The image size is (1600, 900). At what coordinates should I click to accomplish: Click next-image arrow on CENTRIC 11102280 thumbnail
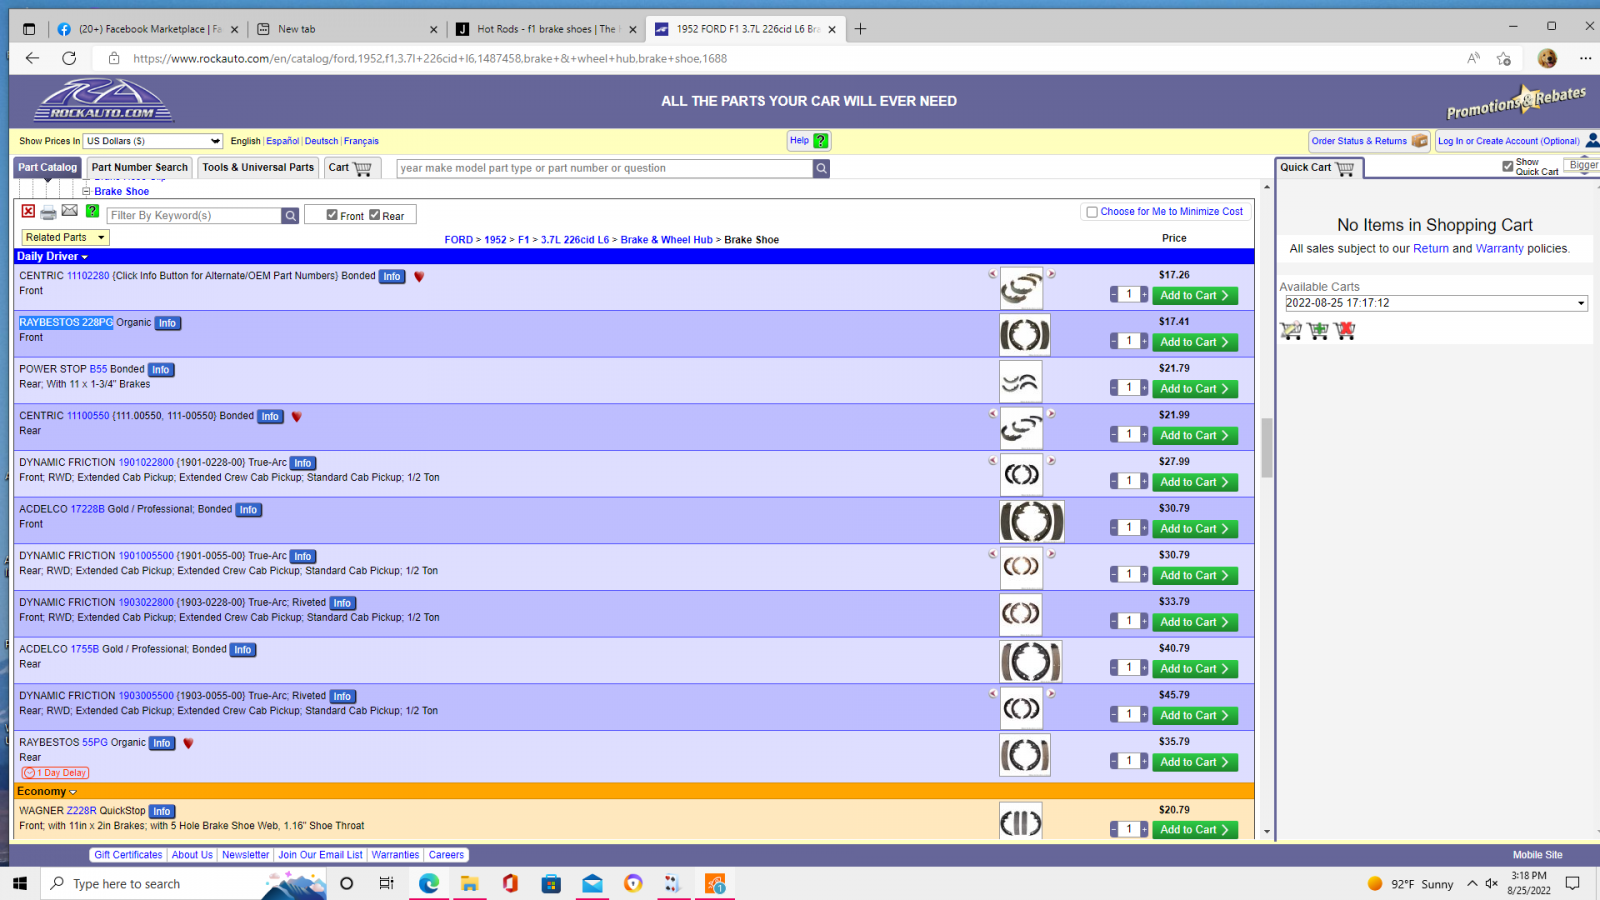pos(1051,274)
